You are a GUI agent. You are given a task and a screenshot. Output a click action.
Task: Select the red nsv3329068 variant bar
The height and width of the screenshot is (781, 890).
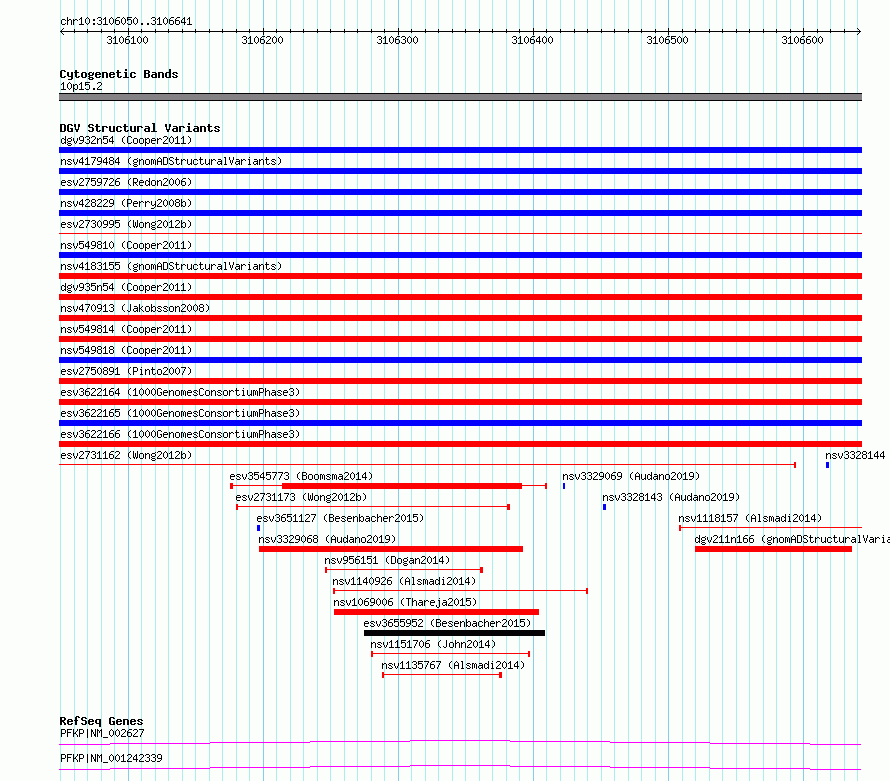[x=391, y=549]
